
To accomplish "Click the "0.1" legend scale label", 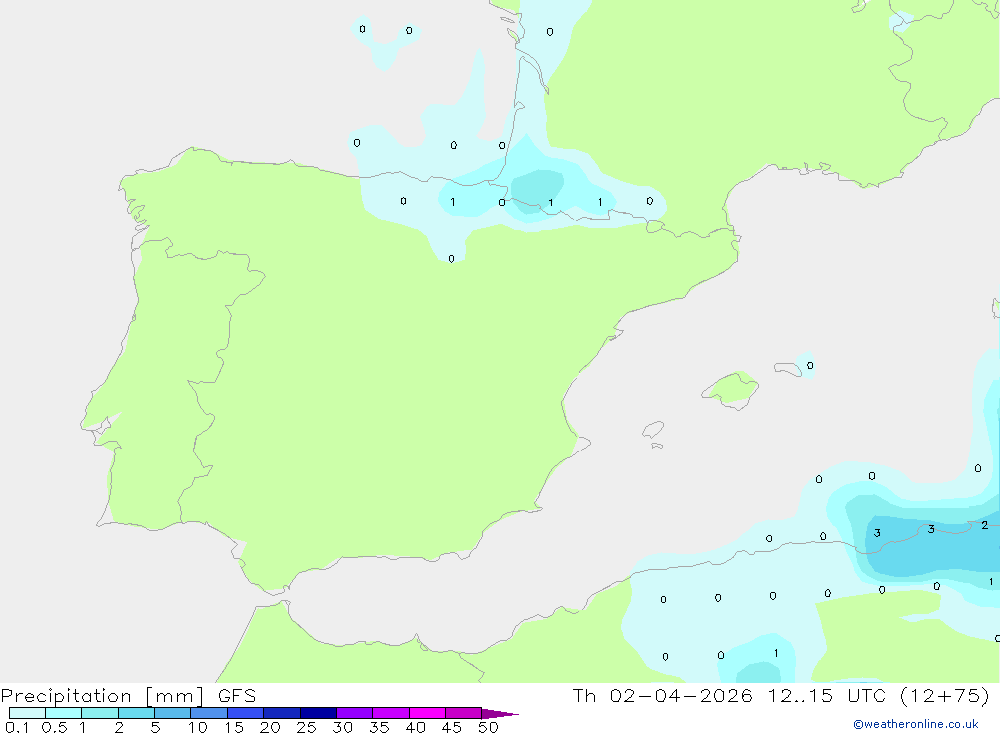I will click(x=17, y=727).
